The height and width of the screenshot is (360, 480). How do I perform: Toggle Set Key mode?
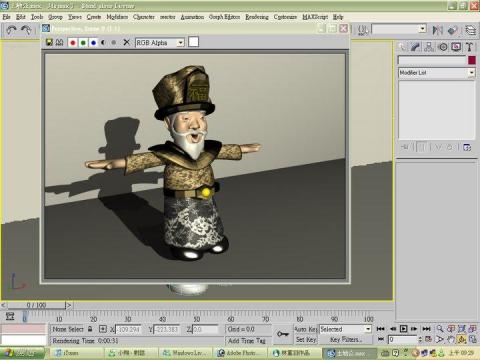306,339
